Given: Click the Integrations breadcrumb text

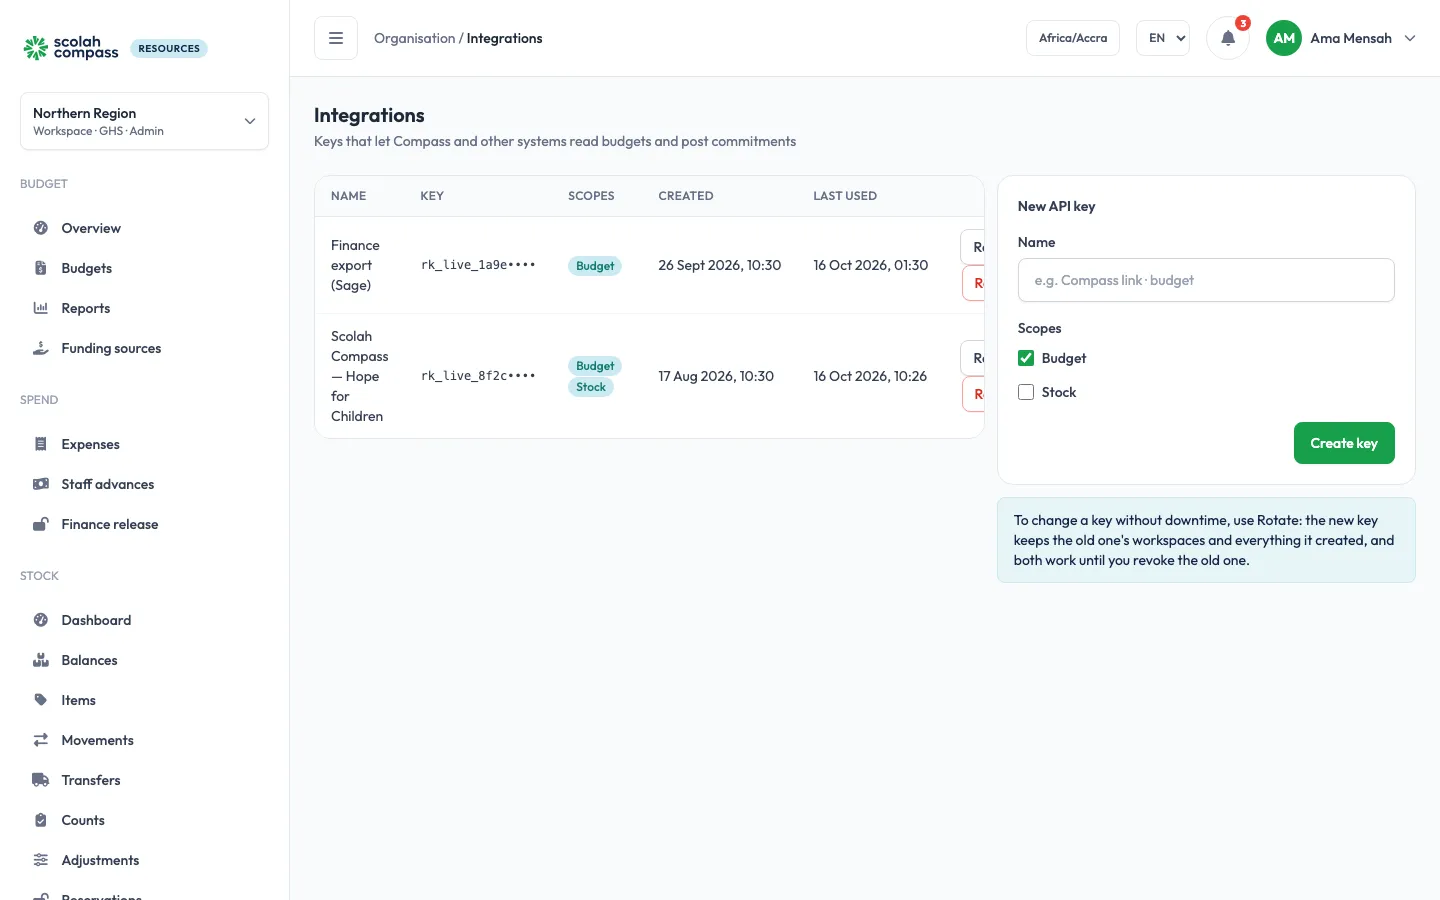Looking at the screenshot, I should pyautogui.click(x=505, y=38).
